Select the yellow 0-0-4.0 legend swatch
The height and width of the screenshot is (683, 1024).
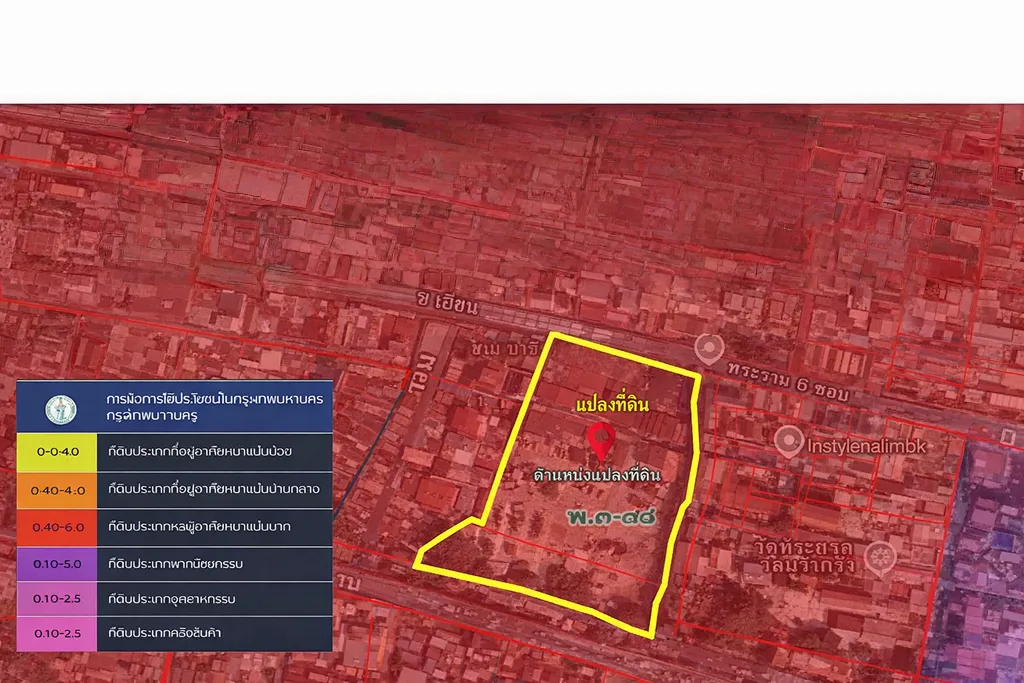(57, 452)
